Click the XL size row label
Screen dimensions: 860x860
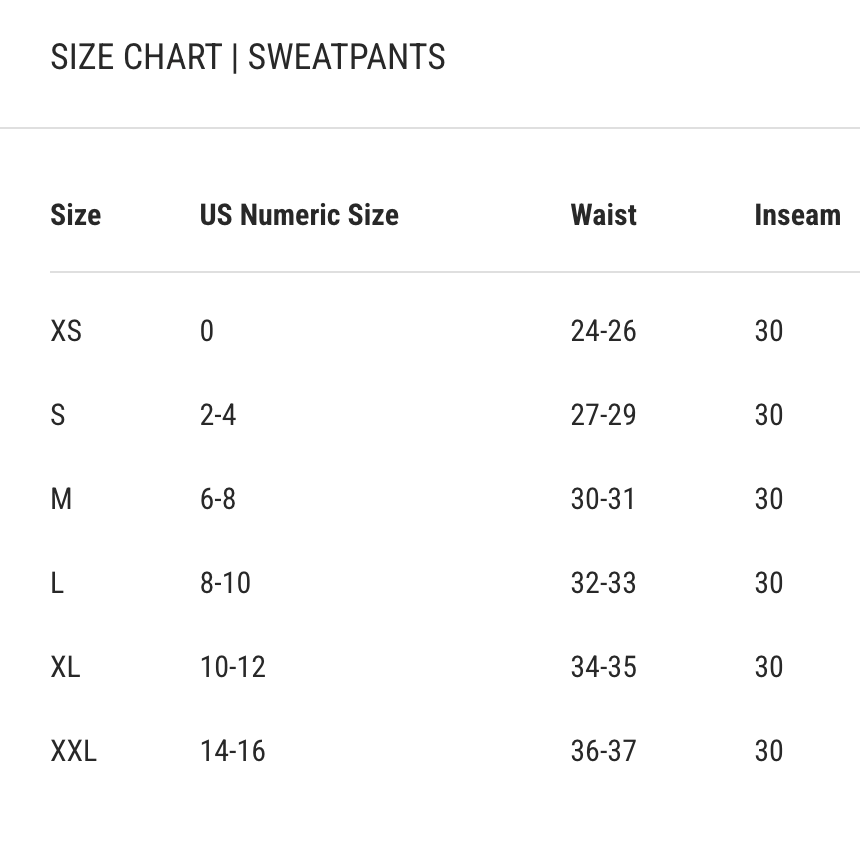click(x=66, y=667)
